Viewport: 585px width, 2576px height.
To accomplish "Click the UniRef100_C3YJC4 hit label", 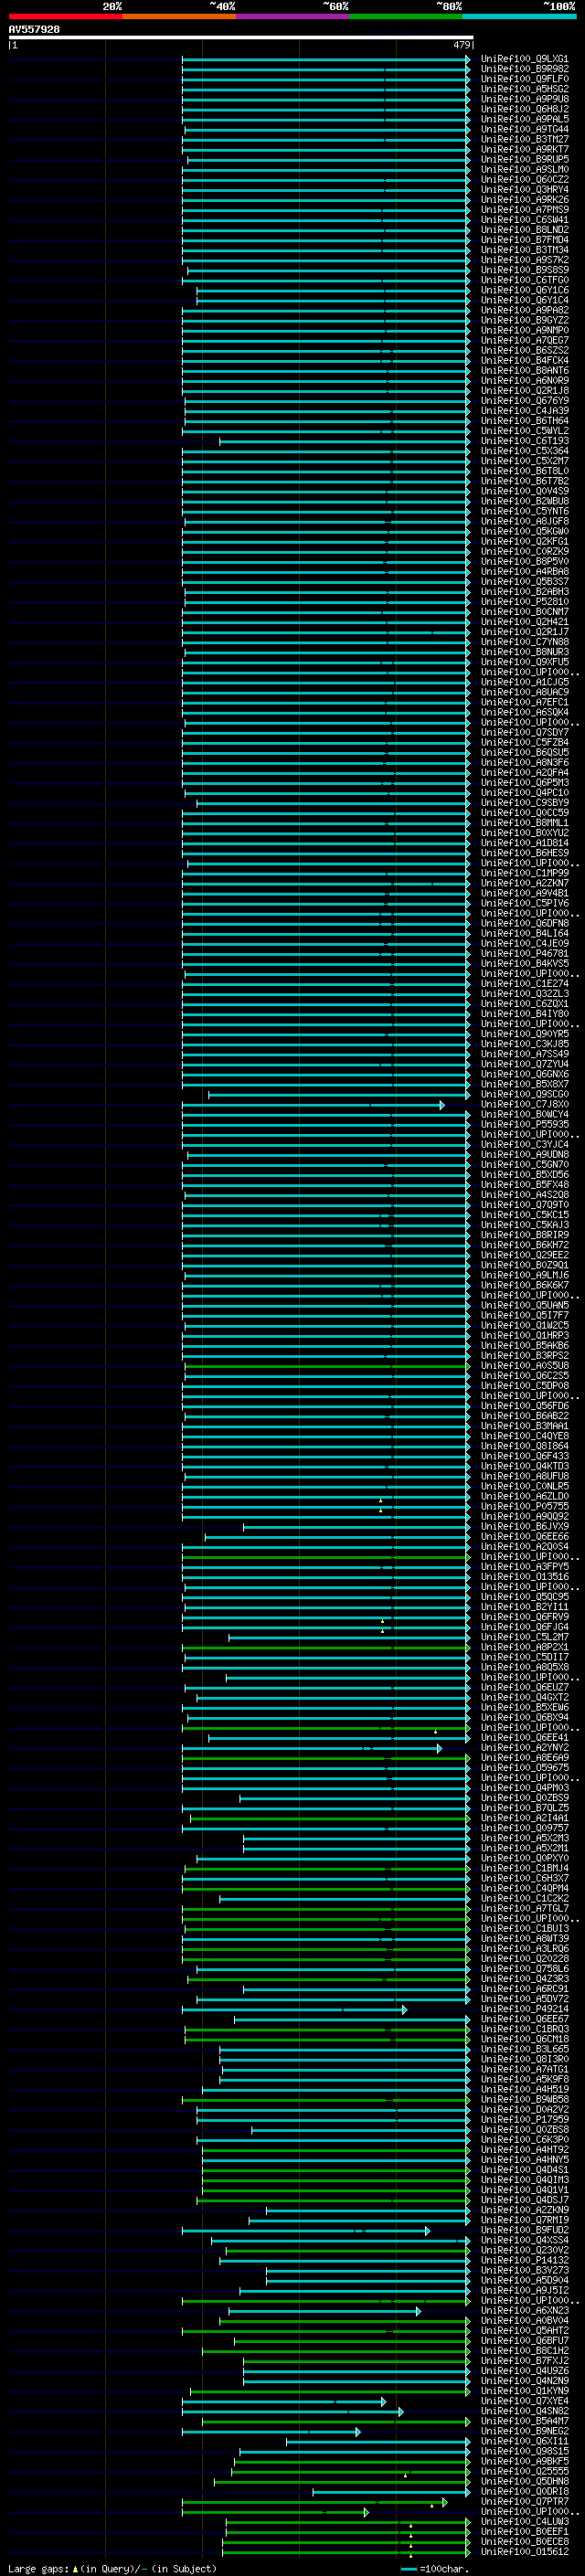I will [x=525, y=1144].
